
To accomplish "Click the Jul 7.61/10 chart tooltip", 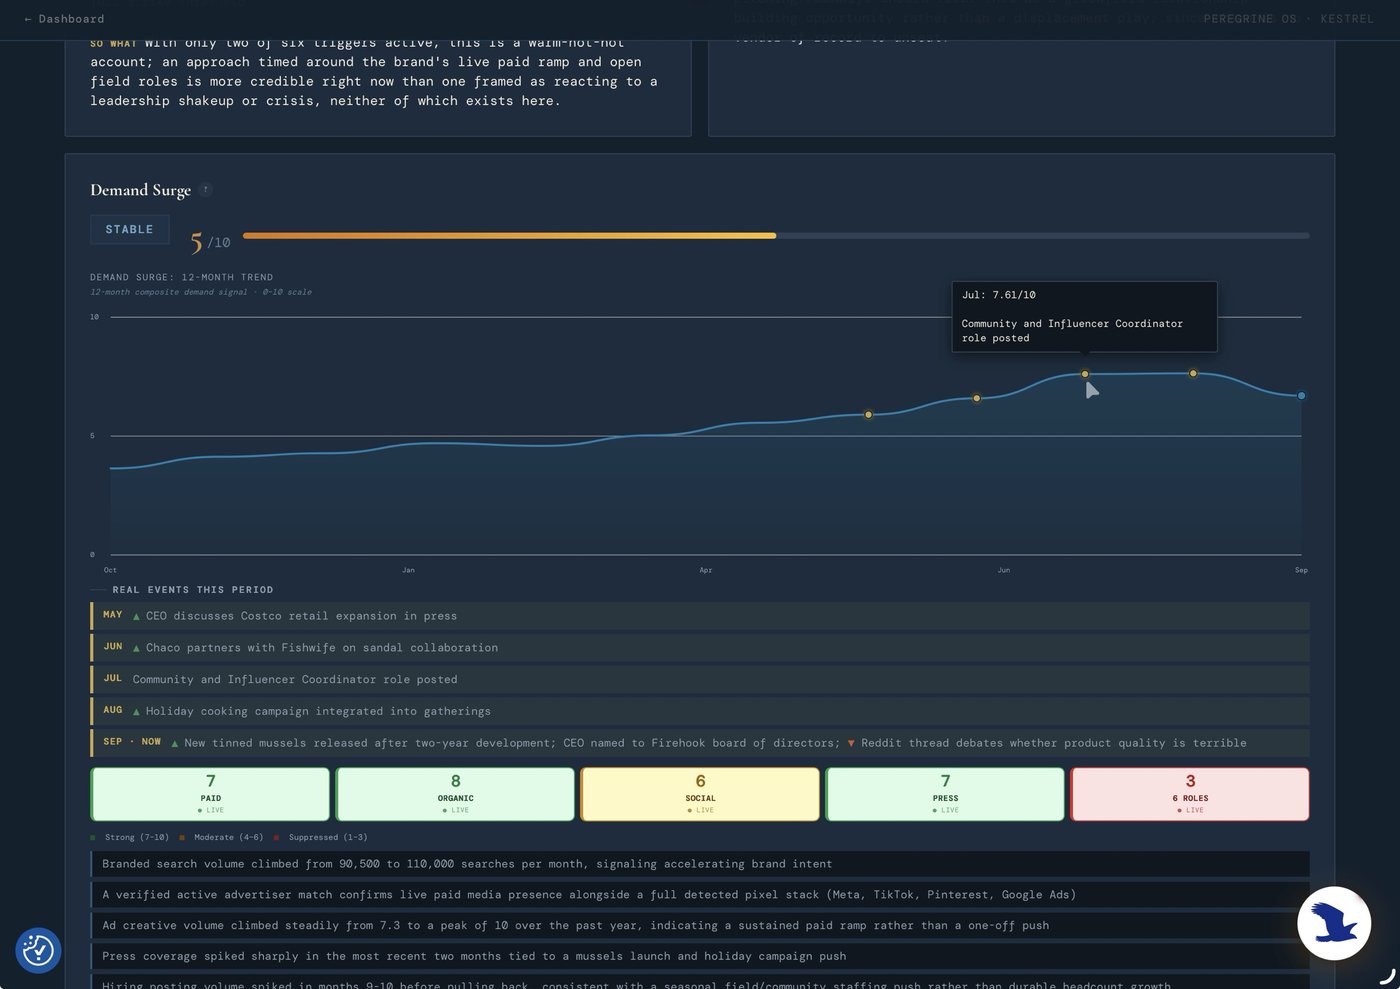I will [1084, 316].
